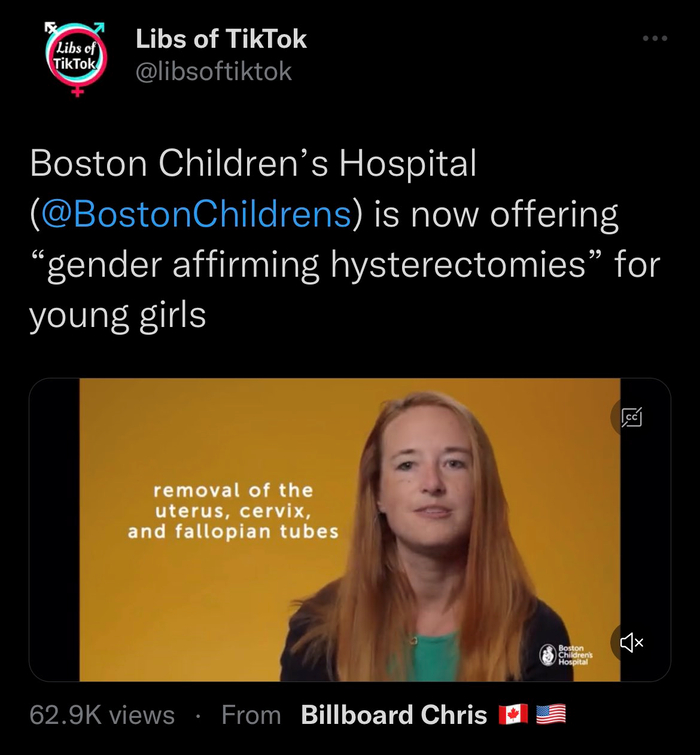Play the embedded video of the woman

click(350, 530)
